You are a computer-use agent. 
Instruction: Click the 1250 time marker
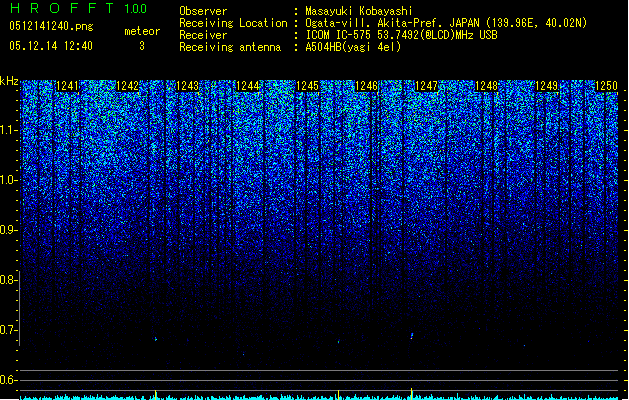click(606, 86)
